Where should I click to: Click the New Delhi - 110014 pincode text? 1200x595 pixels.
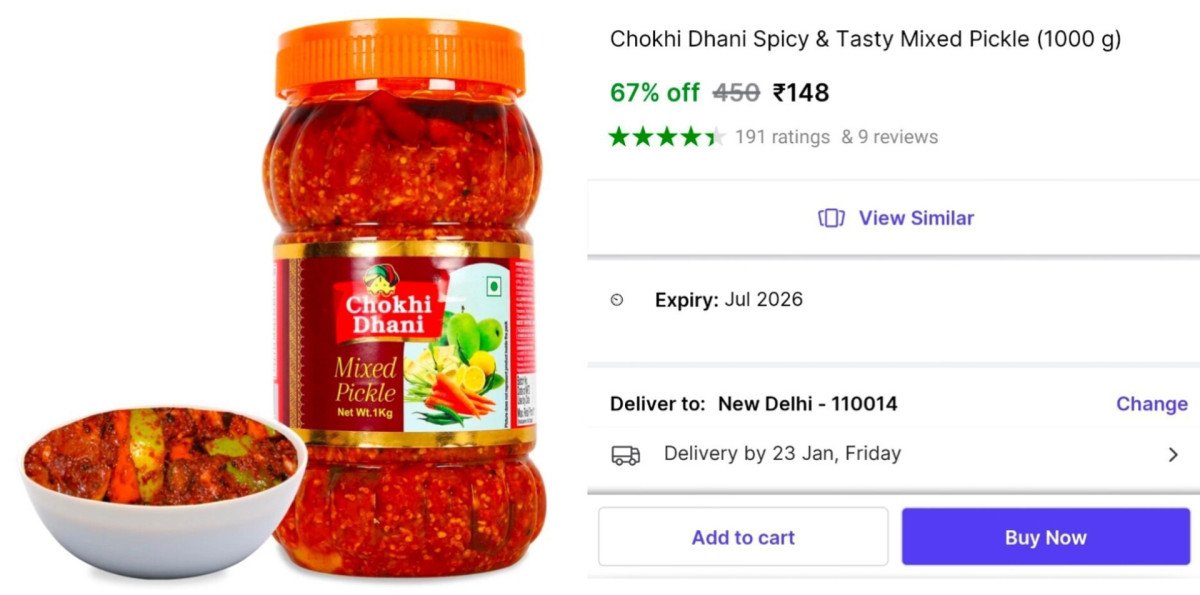(808, 404)
